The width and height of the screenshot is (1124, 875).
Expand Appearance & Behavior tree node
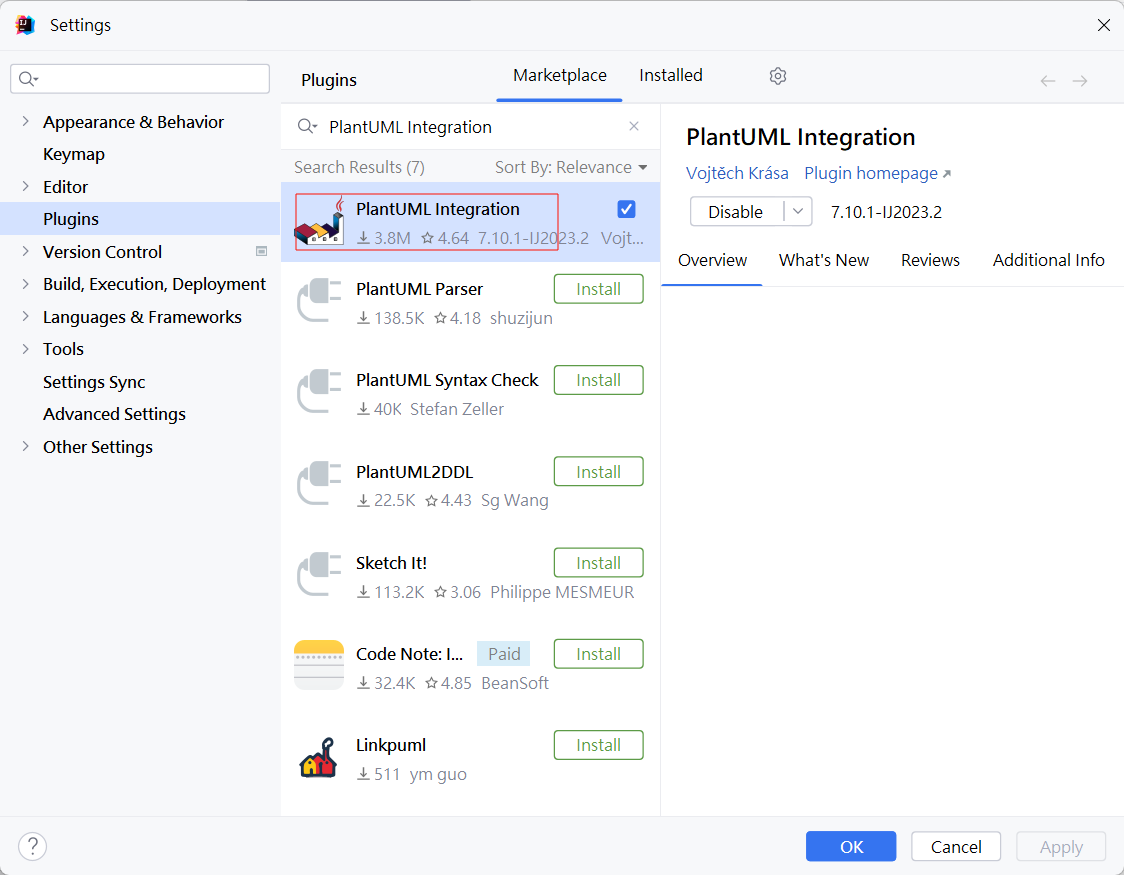[26, 121]
